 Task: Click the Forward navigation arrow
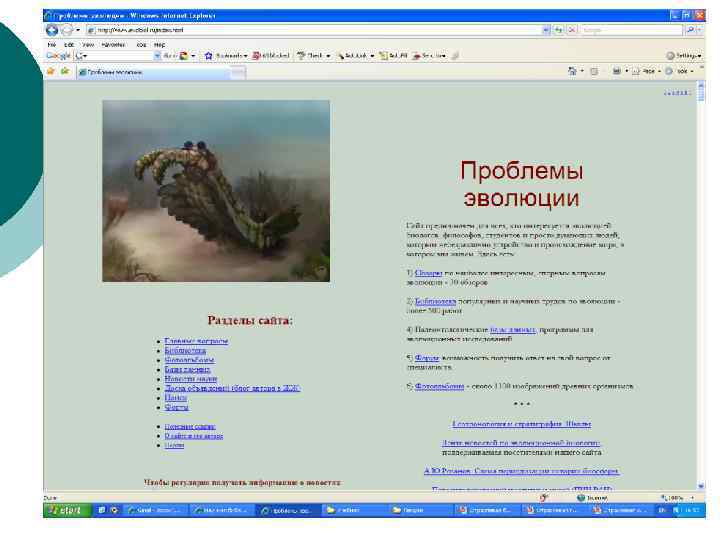point(67,30)
